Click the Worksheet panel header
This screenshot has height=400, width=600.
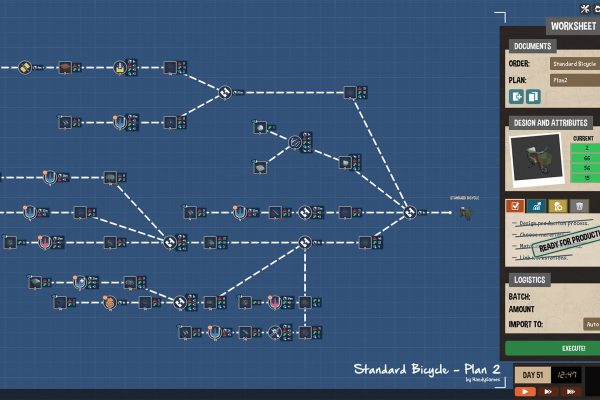point(573,25)
